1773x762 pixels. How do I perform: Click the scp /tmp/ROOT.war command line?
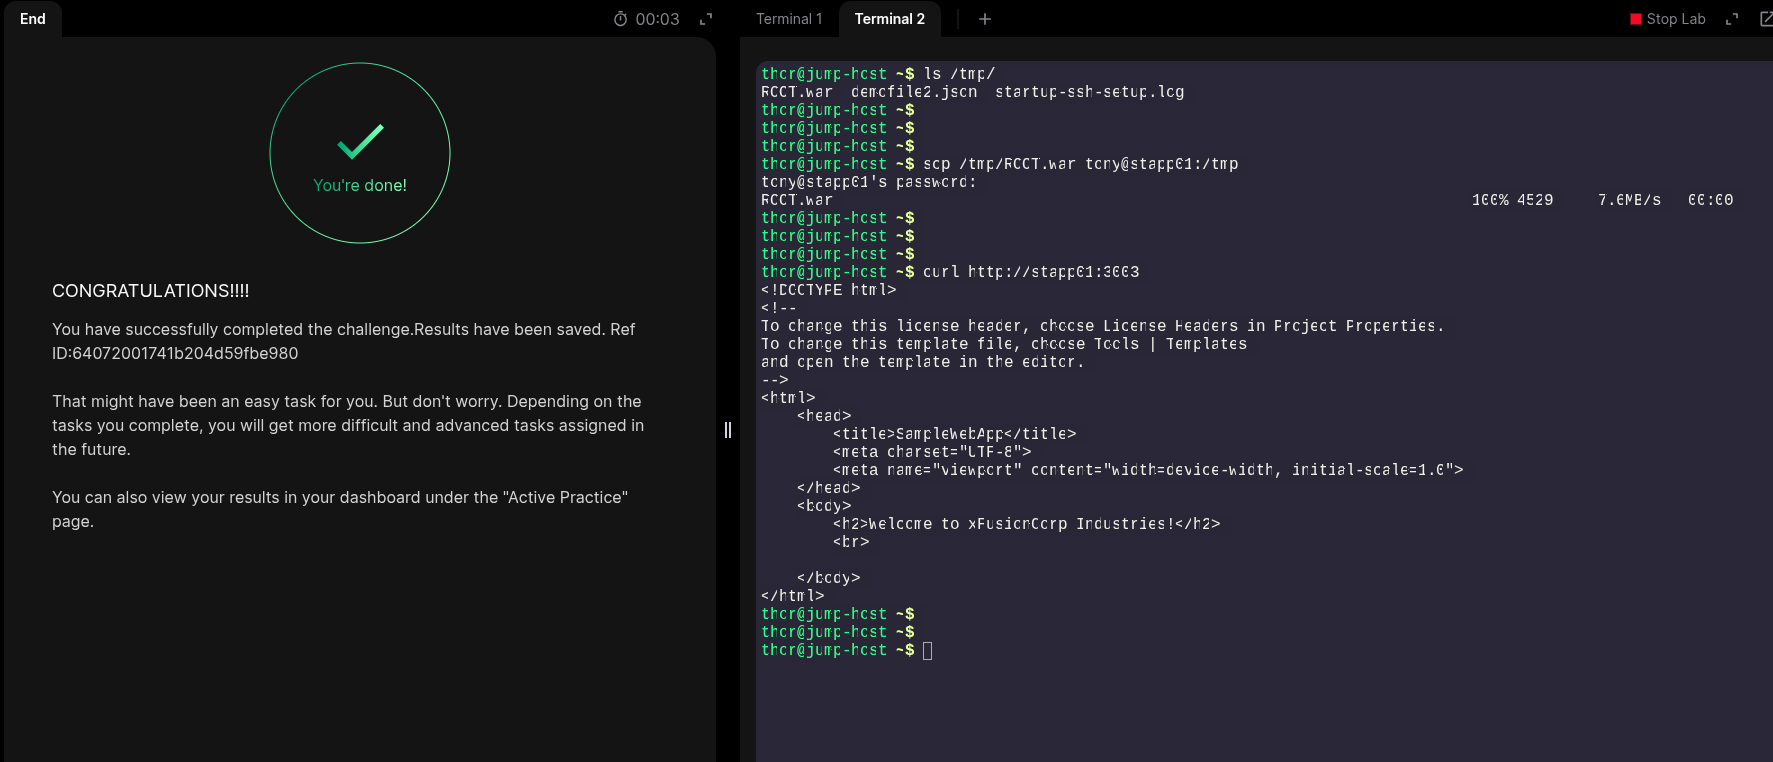coord(1080,164)
